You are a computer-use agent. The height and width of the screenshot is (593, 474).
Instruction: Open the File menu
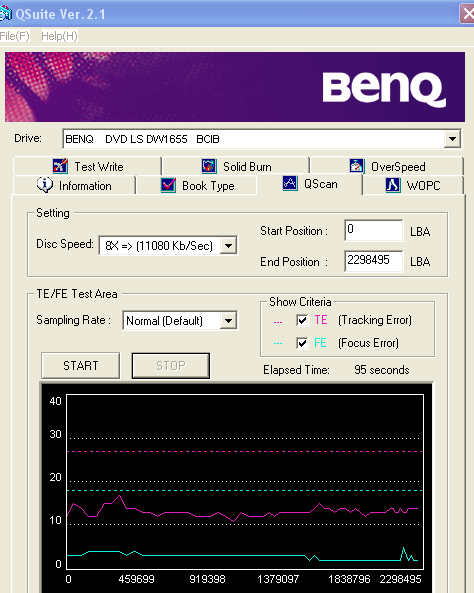point(14,36)
